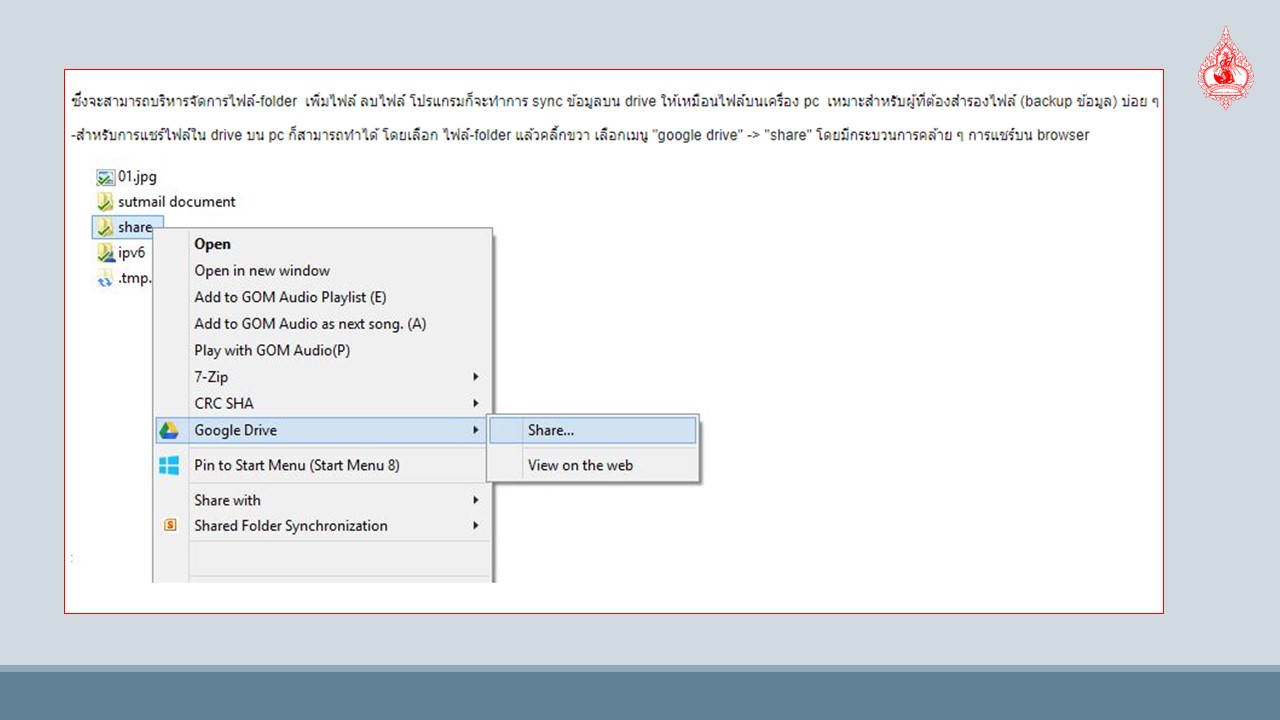Click the university emblem in slide corner
The image size is (1280, 720).
click(x=1225, y=67)
